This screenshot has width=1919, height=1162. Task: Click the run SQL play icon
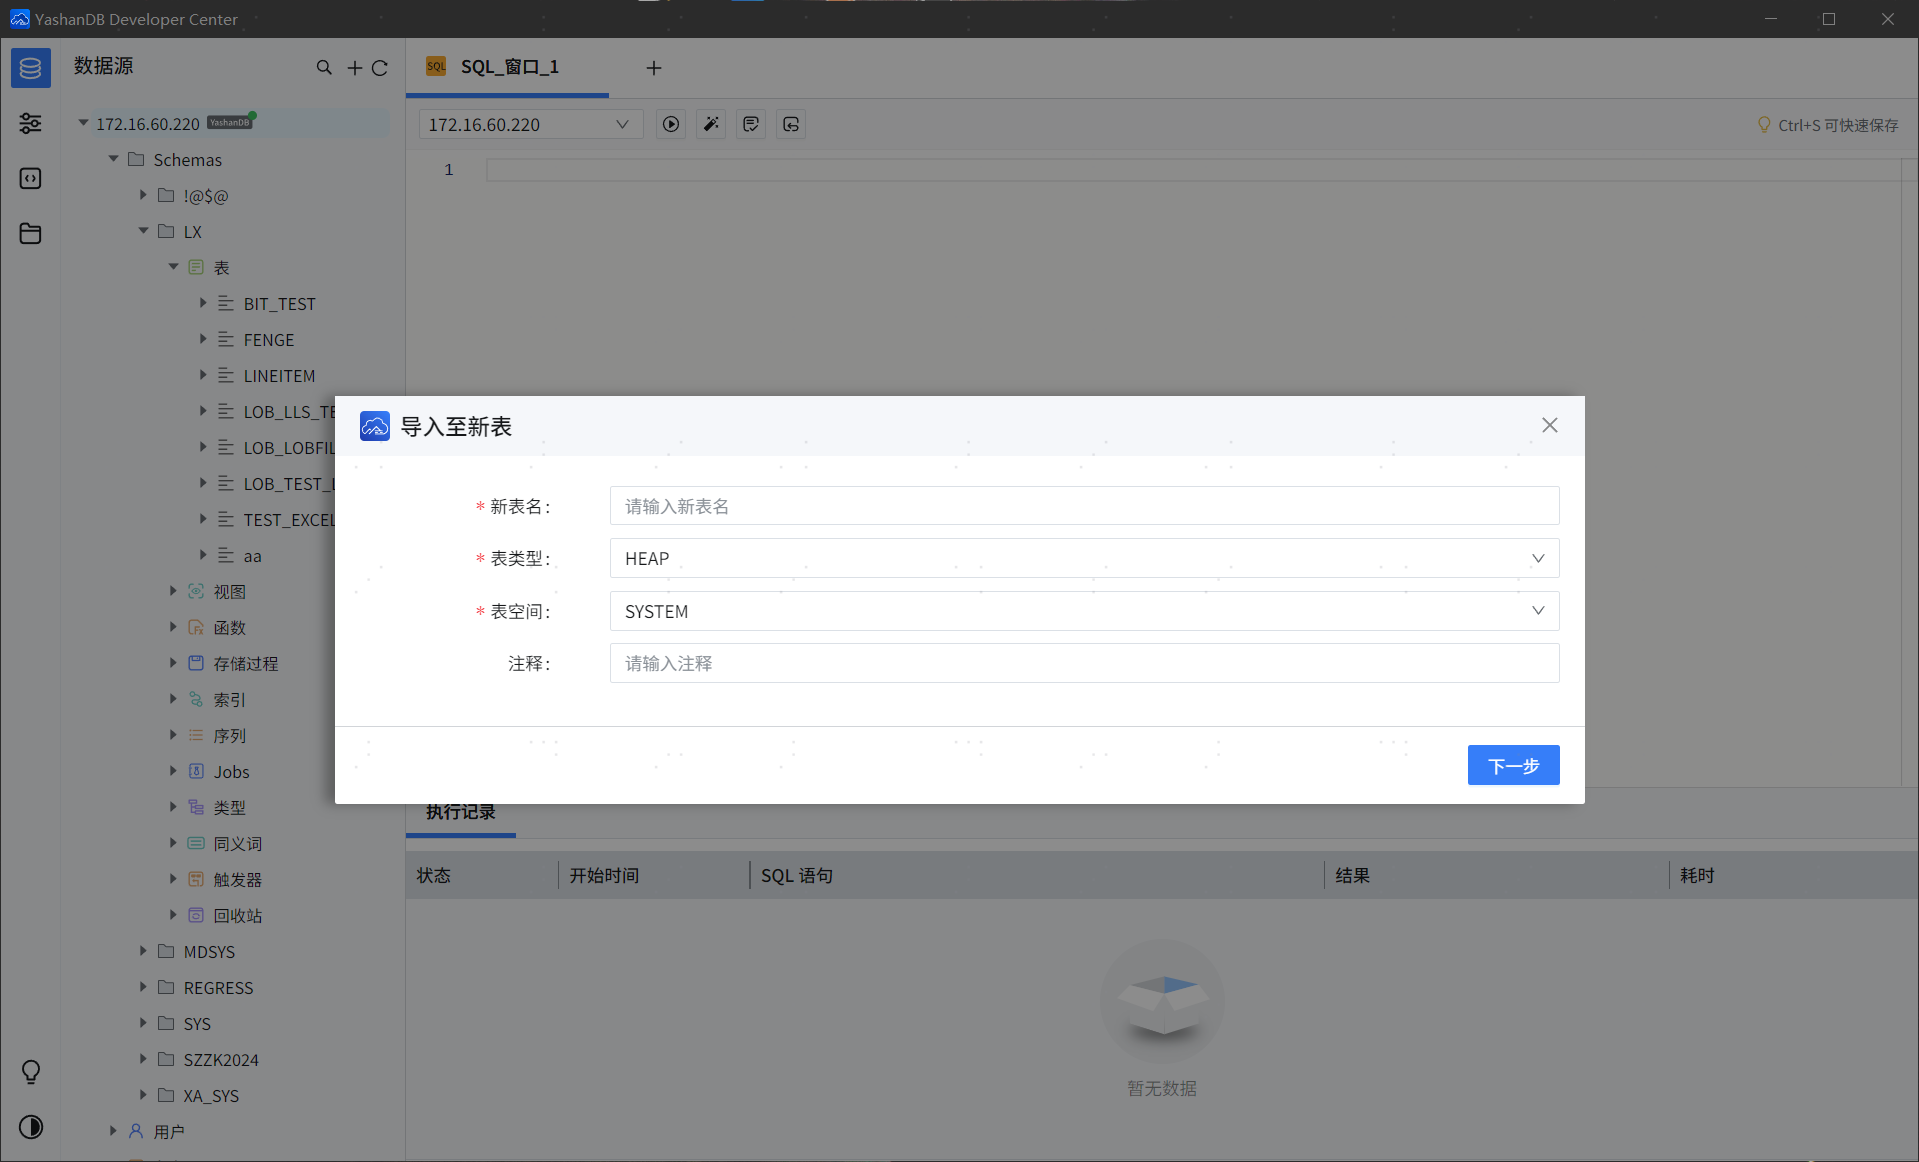click(671, 124)
